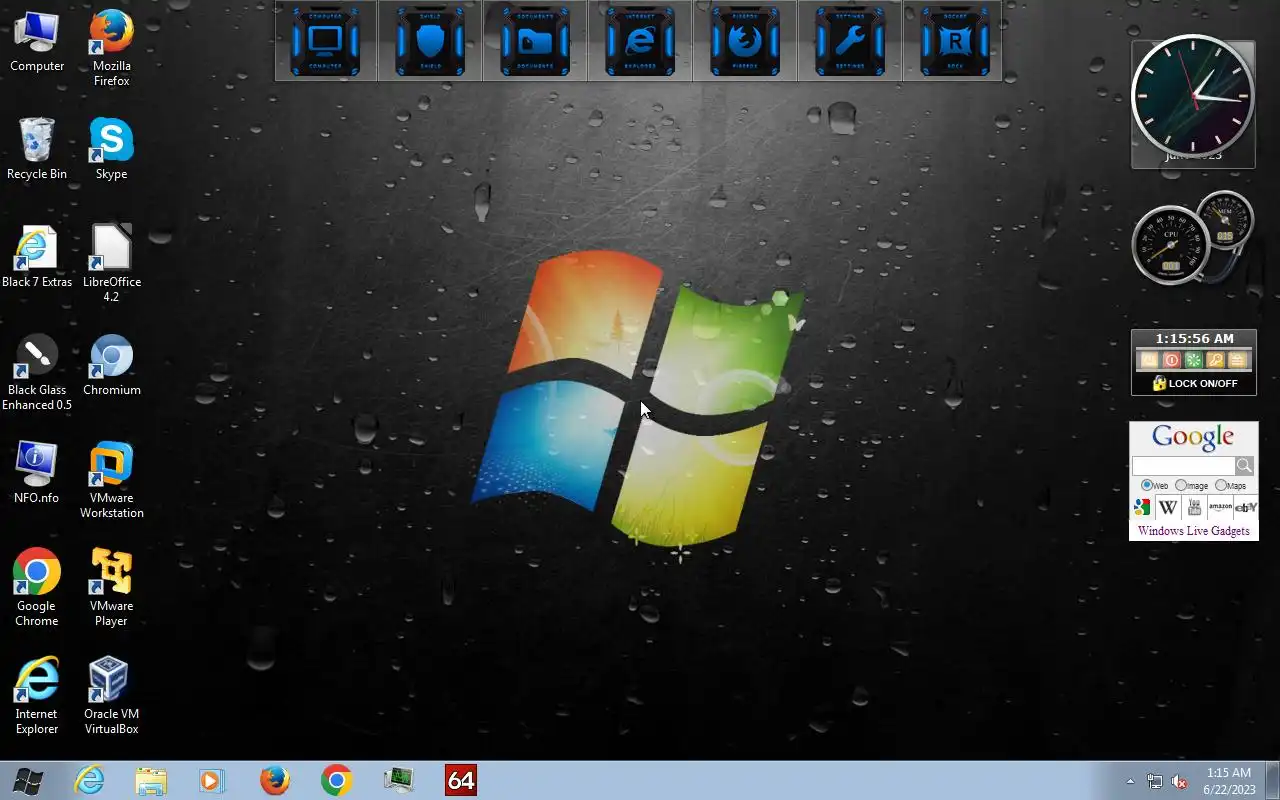Open the Mozilla Firefox desktop shortcut
The height and width of the screenshot is (800, 1280).
tap(111, 49)
